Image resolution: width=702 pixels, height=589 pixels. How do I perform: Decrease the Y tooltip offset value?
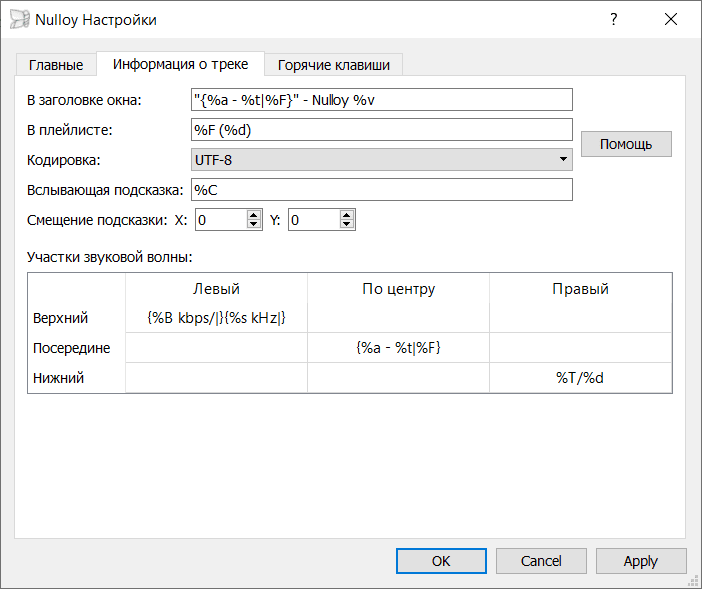pyautogui.click(x=347, y=225)
